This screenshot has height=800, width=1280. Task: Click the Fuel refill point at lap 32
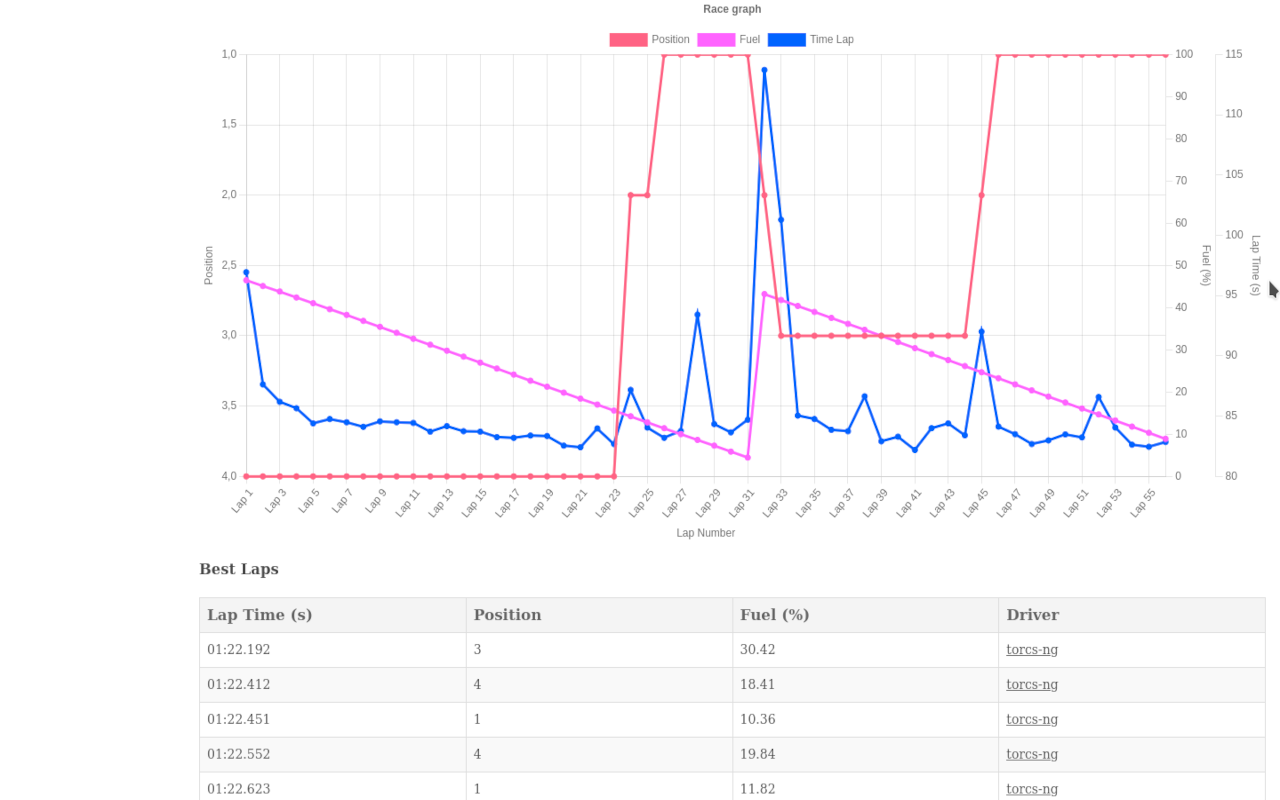(x=765, y=294)
